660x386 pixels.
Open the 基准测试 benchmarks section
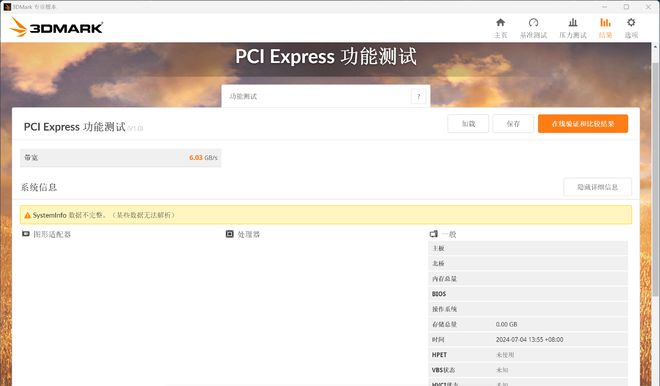coord(533,28)
